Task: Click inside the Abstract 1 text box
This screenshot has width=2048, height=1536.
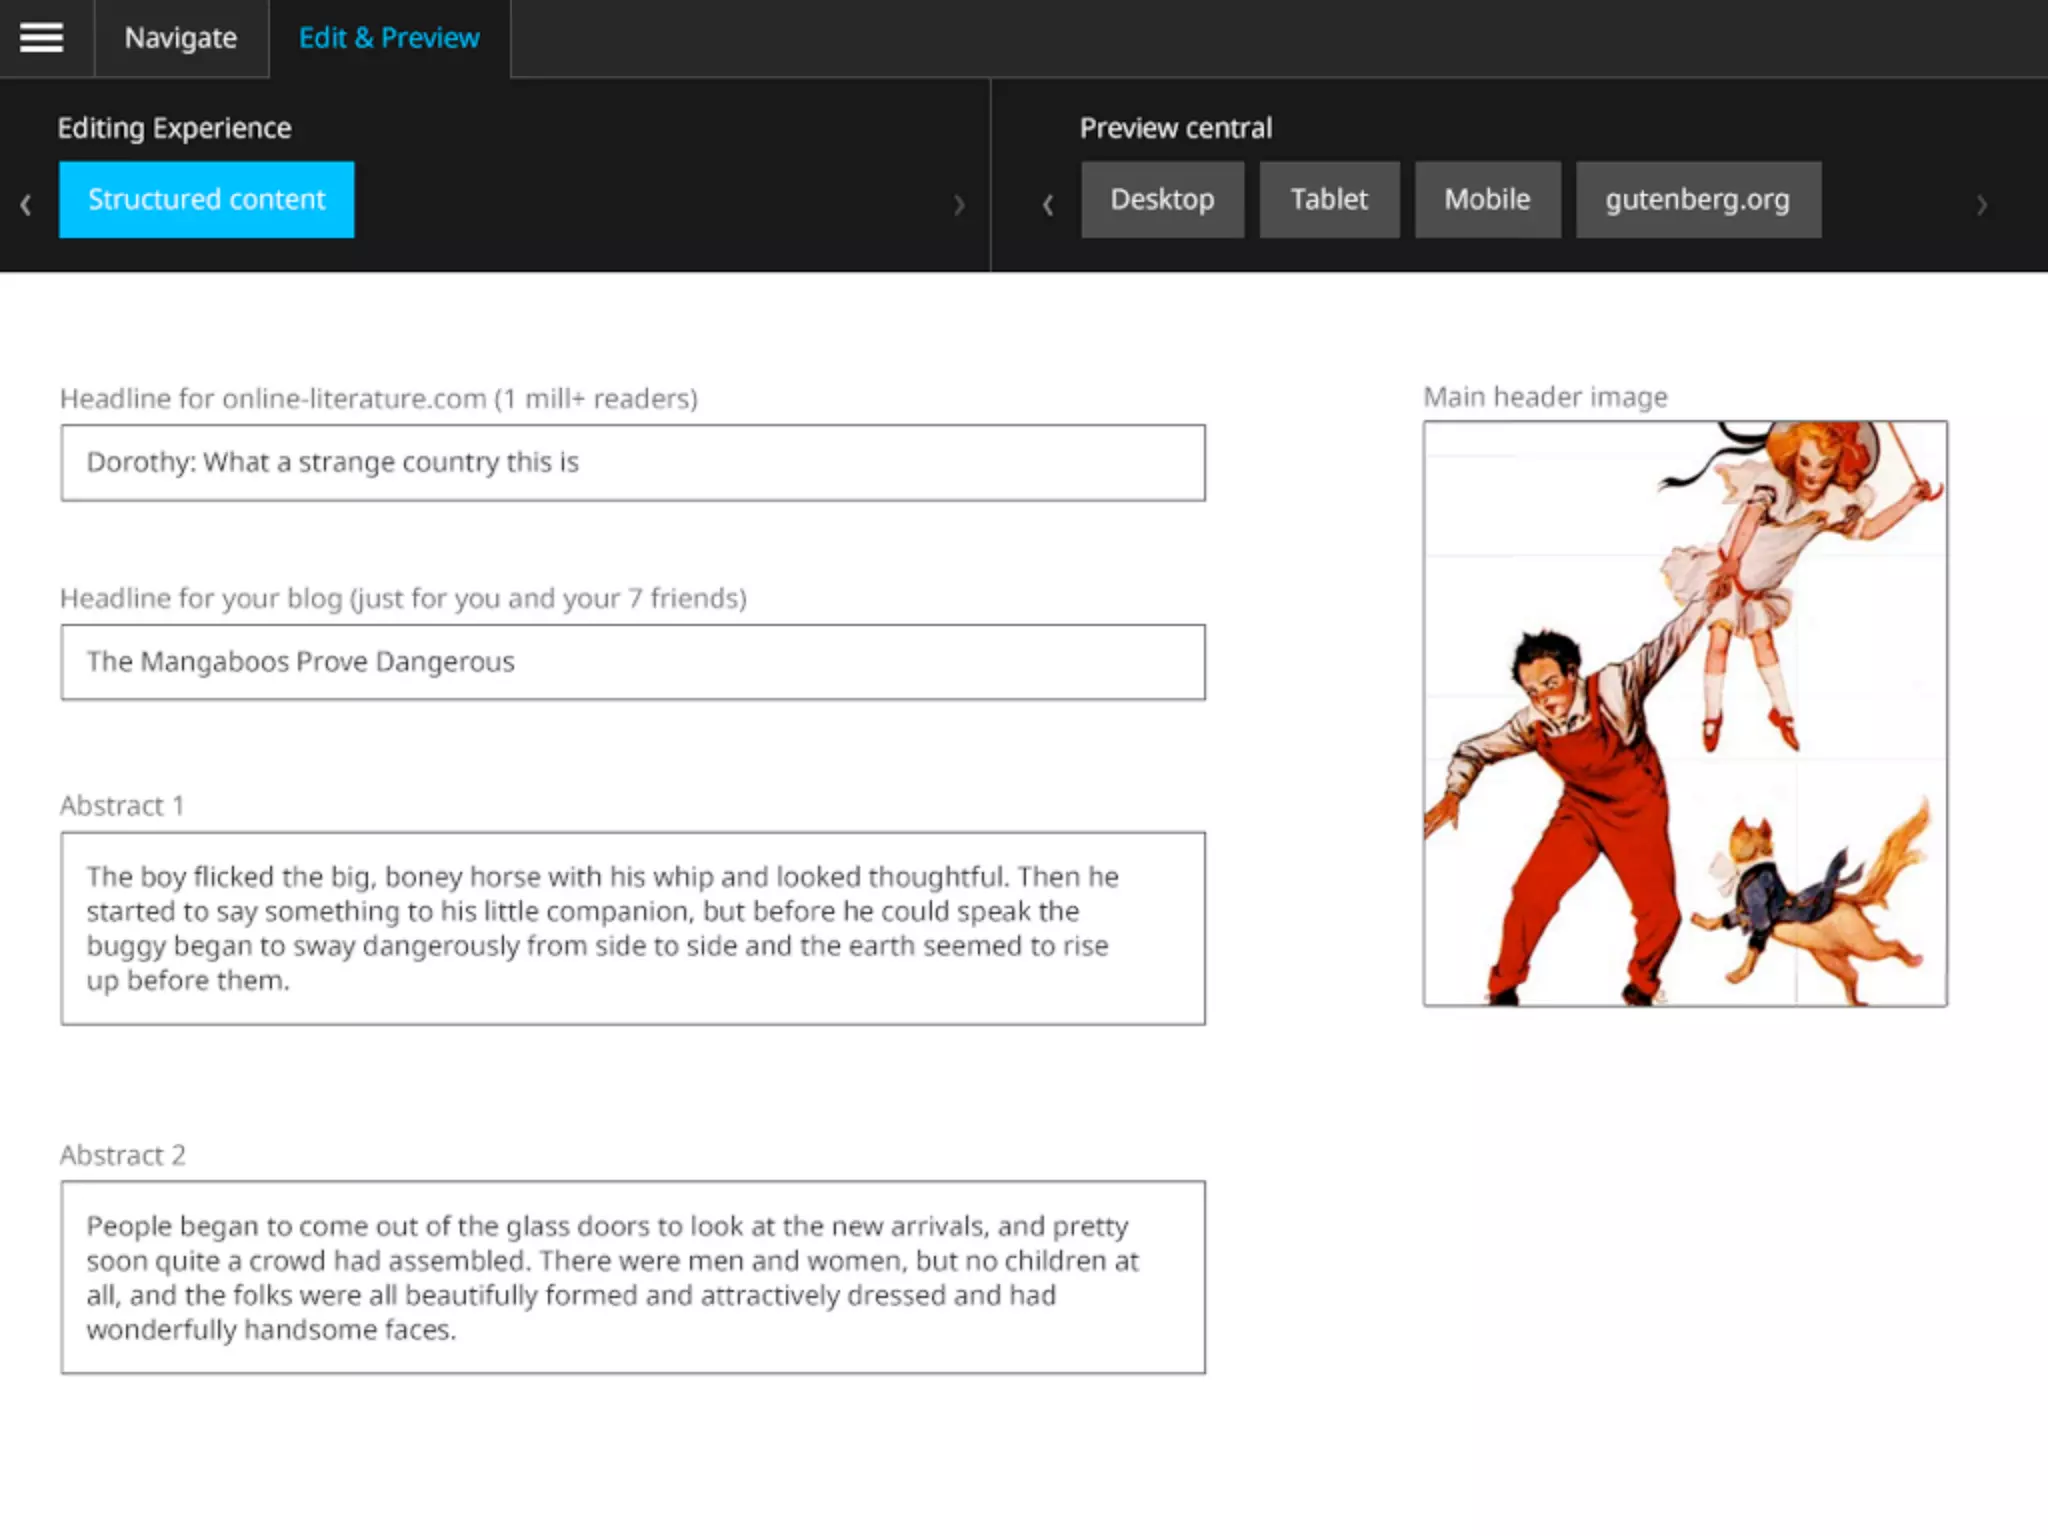Action: coord(632,928)
